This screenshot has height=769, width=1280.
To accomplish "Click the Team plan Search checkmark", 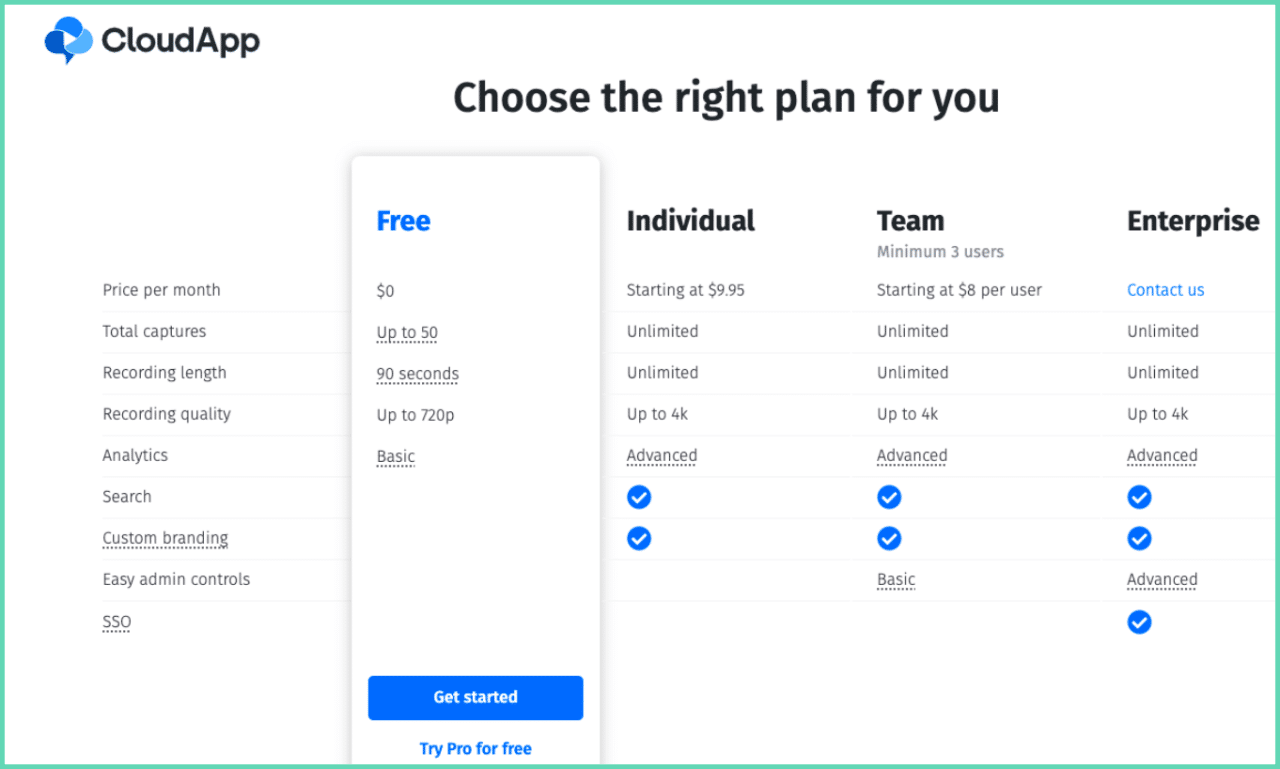I will (x=889, y=497).
